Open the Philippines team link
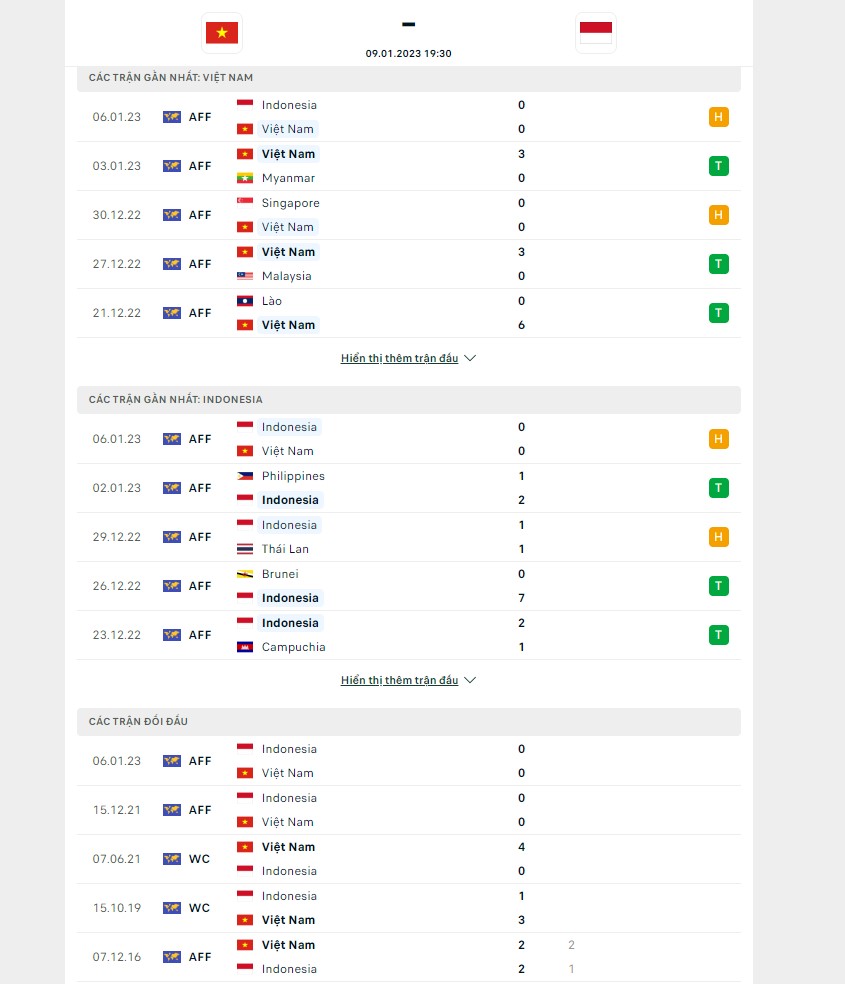 tap(293, 476)
